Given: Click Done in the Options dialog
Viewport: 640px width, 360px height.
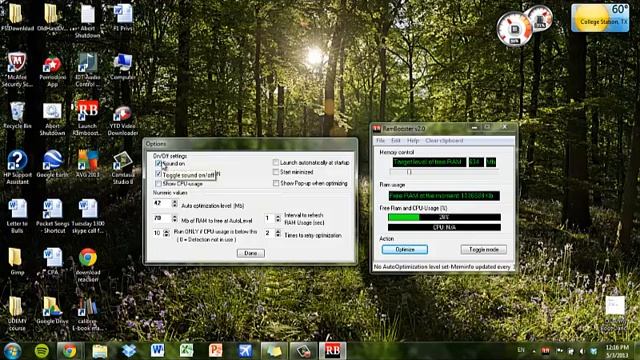Looking at the screenshot, I should tap(251, 253).
